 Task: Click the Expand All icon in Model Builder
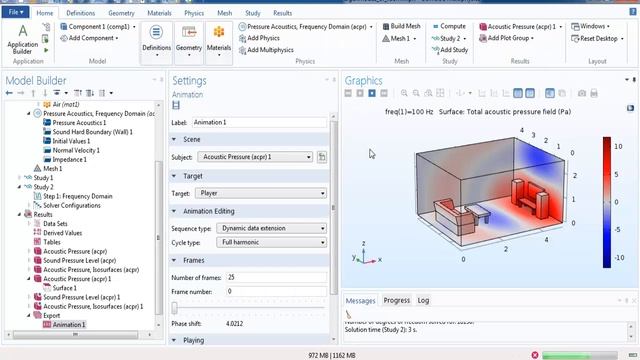pyautogui.click(x=90, y=93)
